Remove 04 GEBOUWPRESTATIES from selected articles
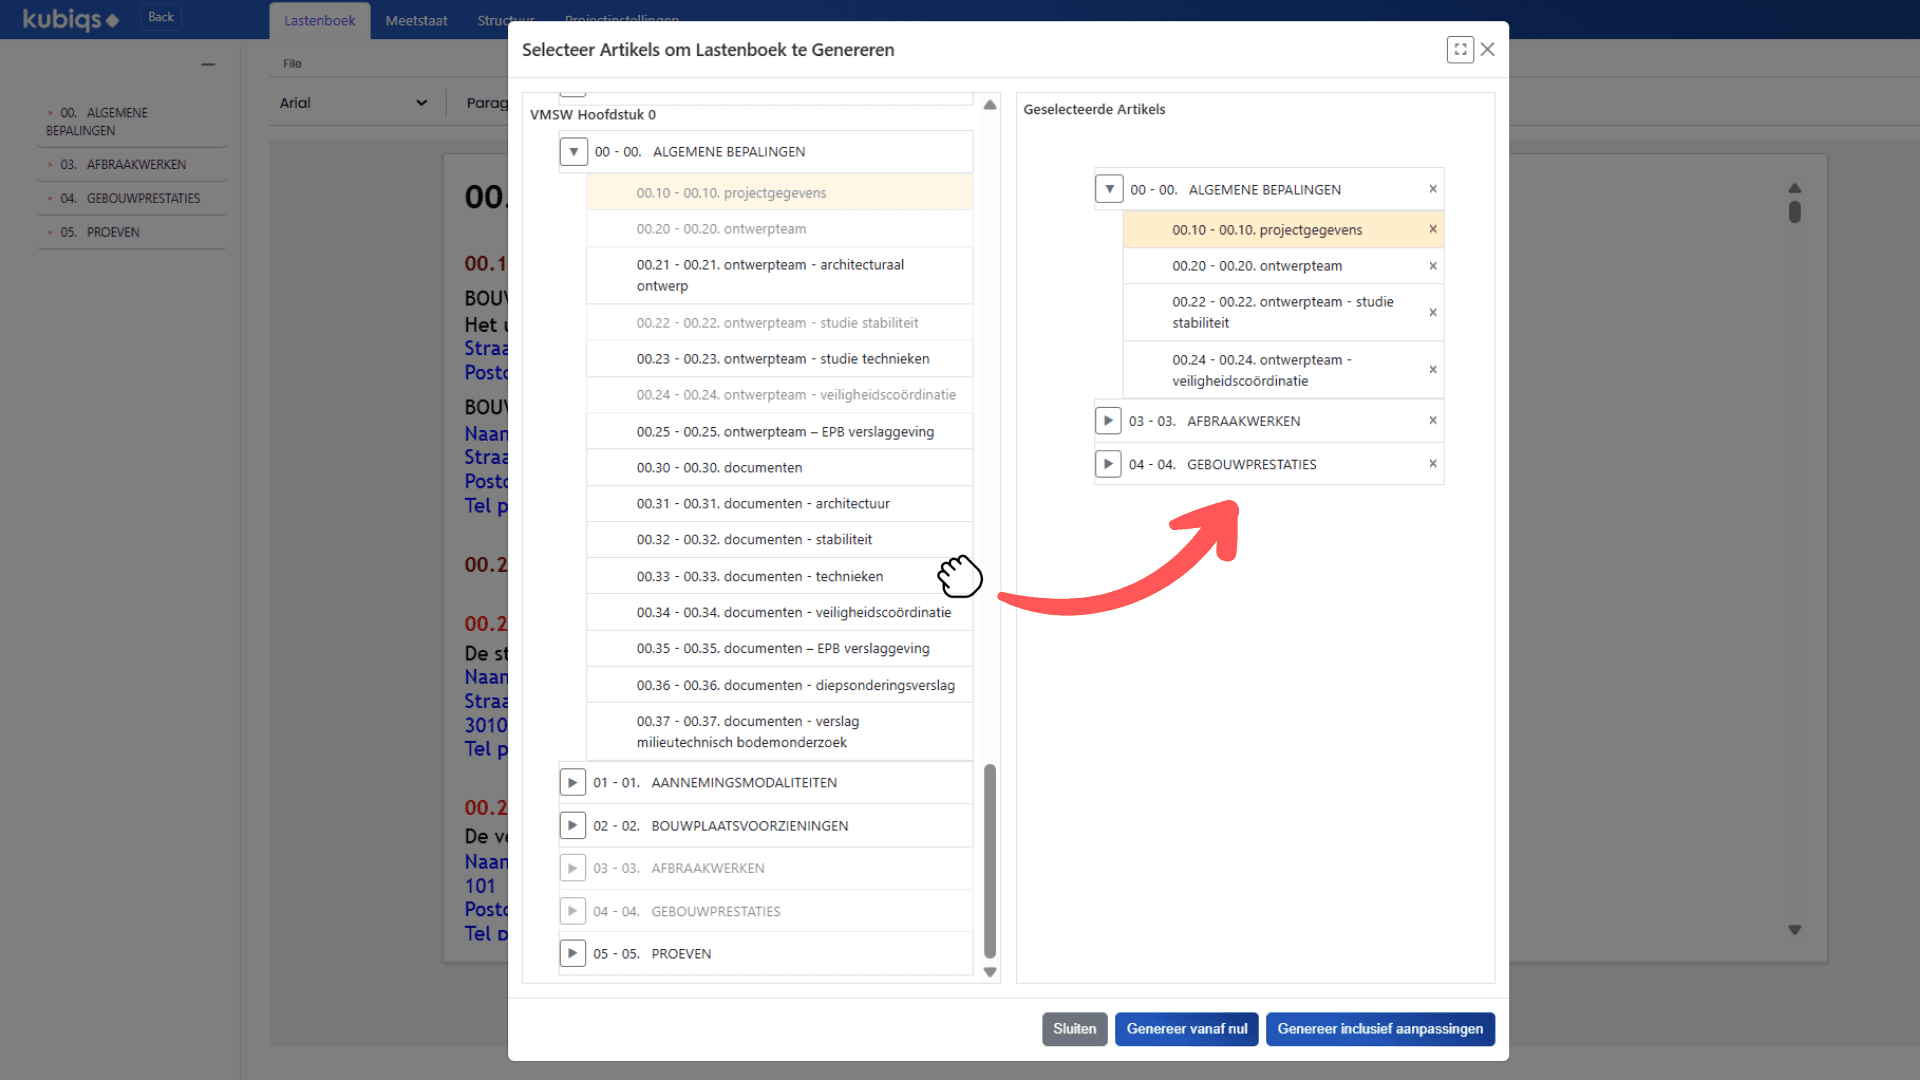Image resolution: width=1920 pixels, height=1080 pixels. click(x=1432, y=463)
